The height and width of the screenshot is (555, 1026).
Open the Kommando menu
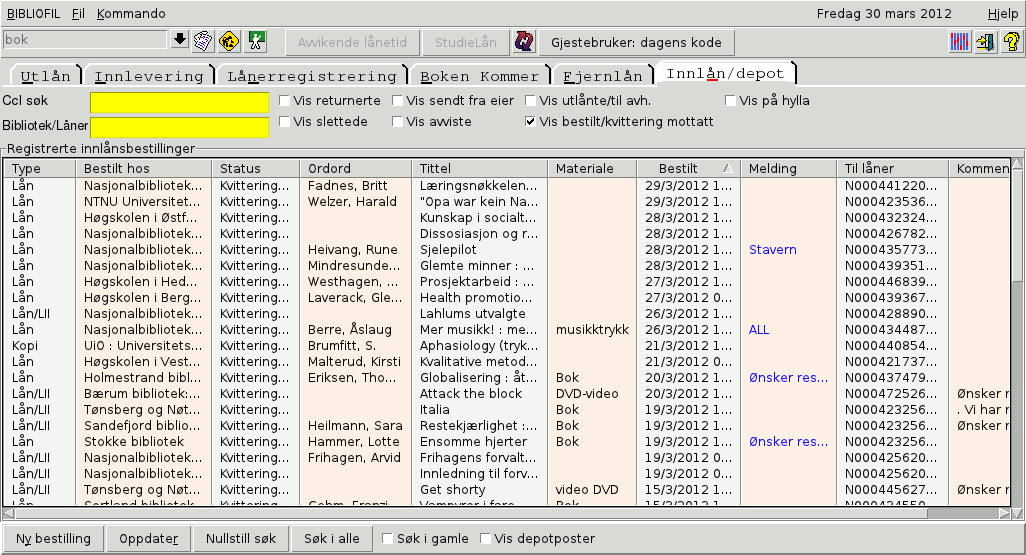click(x=131, y=13)
